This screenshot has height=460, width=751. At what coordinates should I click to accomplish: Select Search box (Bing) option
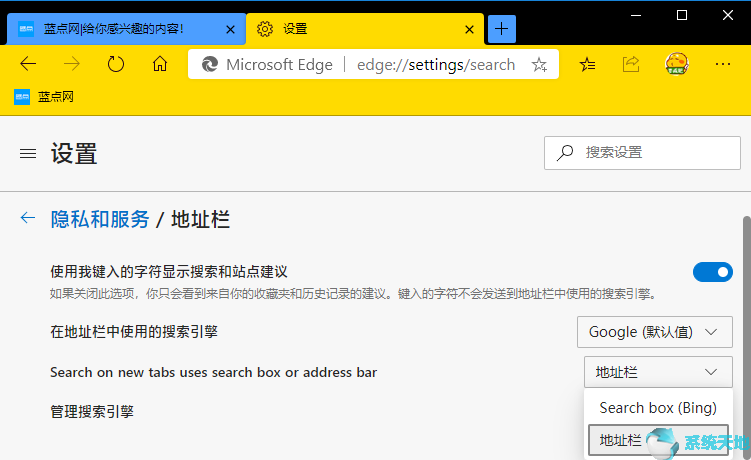coord(658,408)
